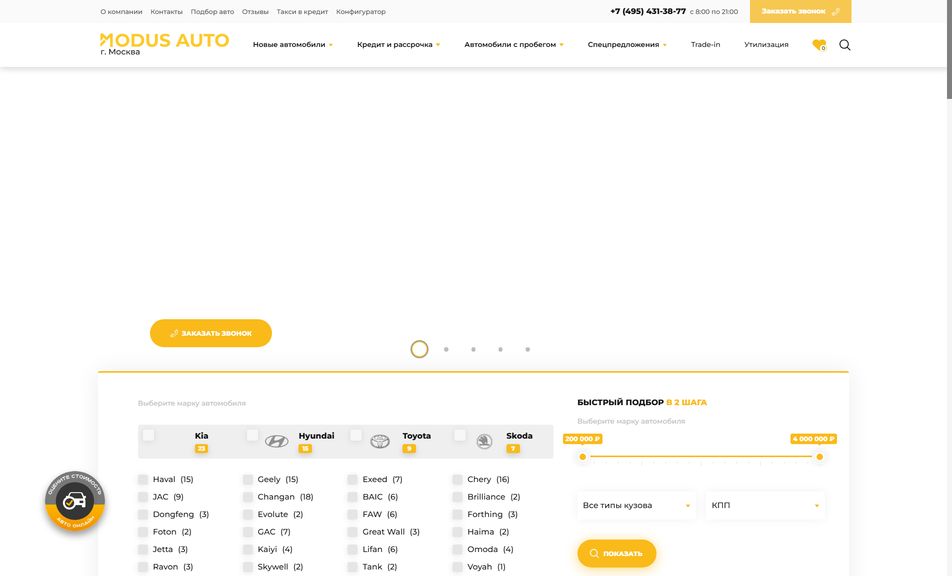Select the first banner slide dot

[x=420, y=349]
